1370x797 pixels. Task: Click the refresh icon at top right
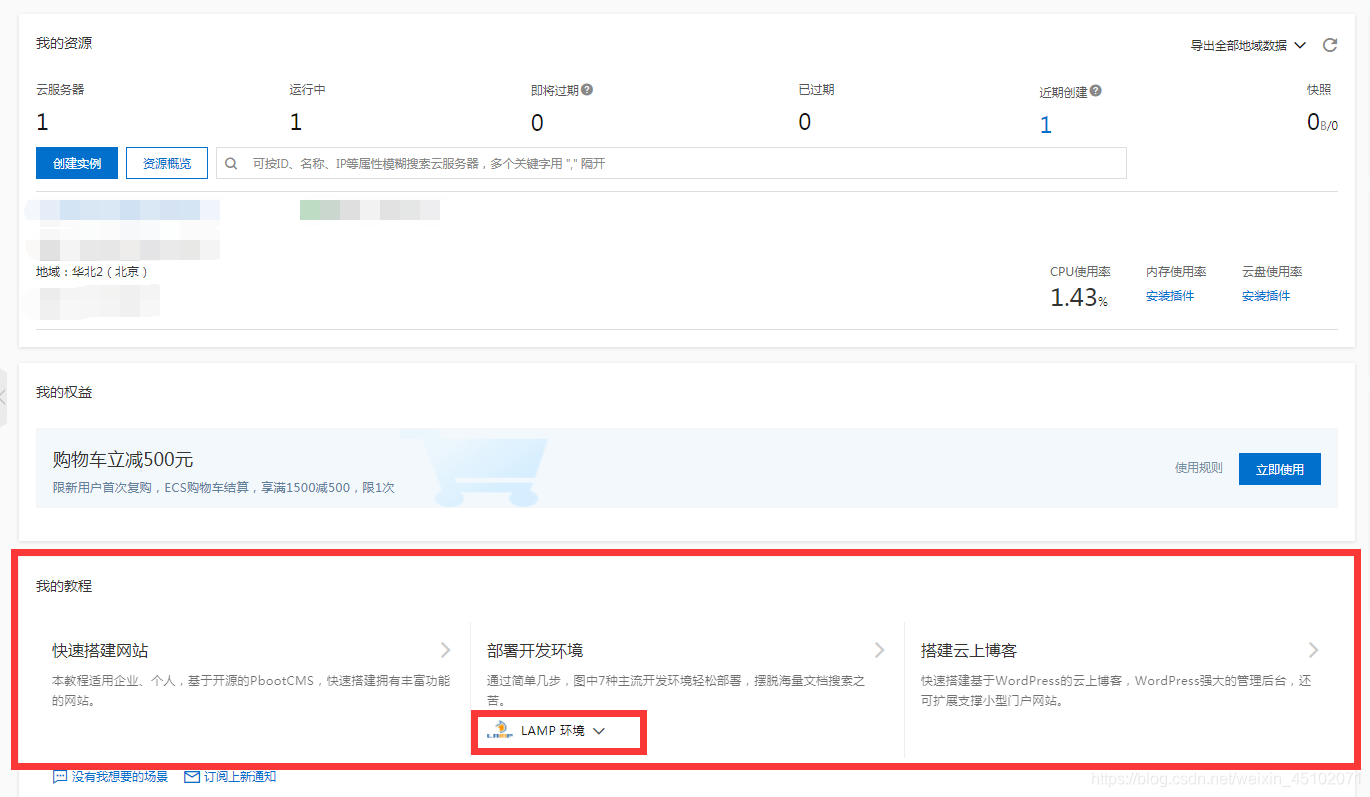[1330, 45]
